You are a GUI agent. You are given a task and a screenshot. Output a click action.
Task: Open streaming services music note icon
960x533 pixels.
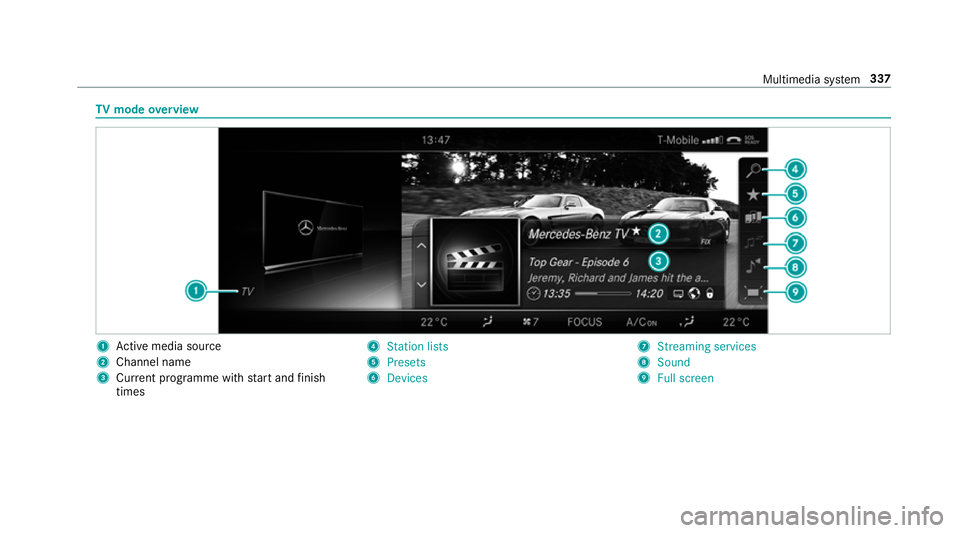[753, 242]
